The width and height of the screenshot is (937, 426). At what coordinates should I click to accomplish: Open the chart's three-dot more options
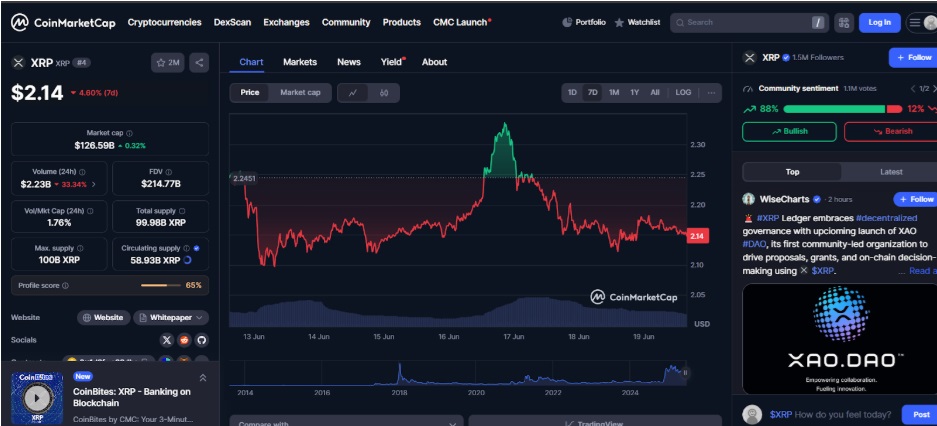(711, 93)
